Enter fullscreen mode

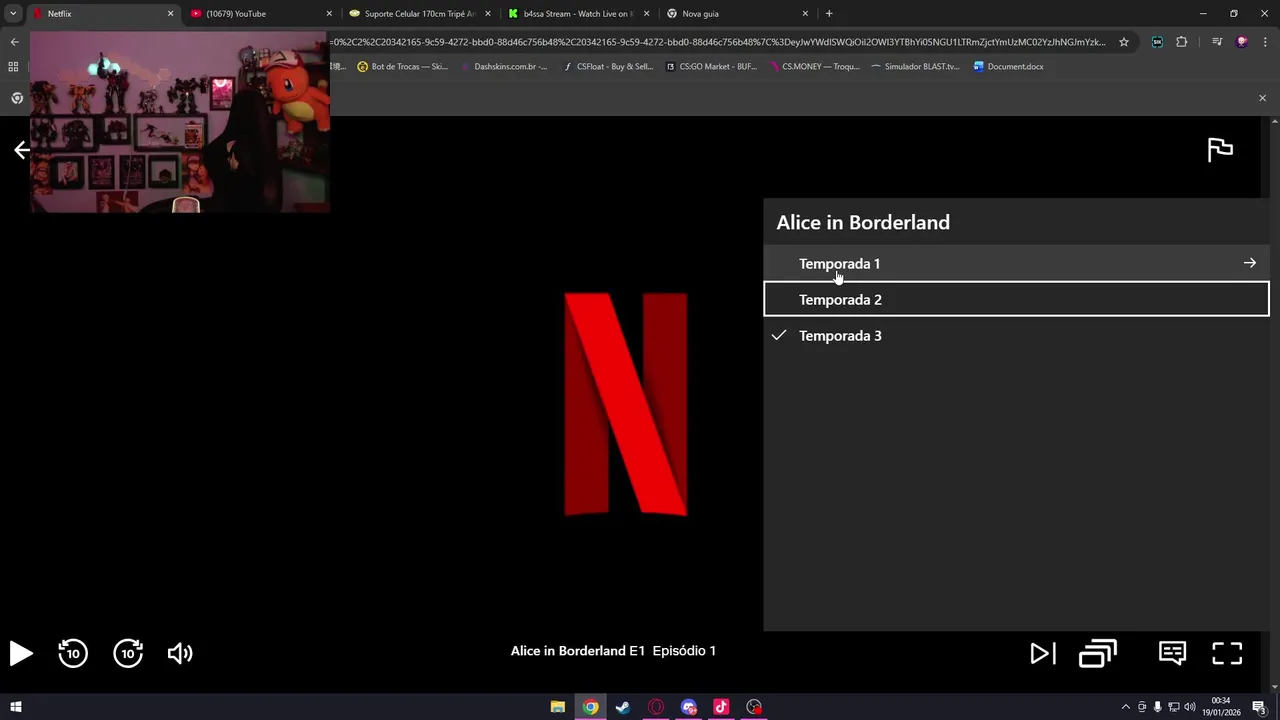(x=1227, y=653)
